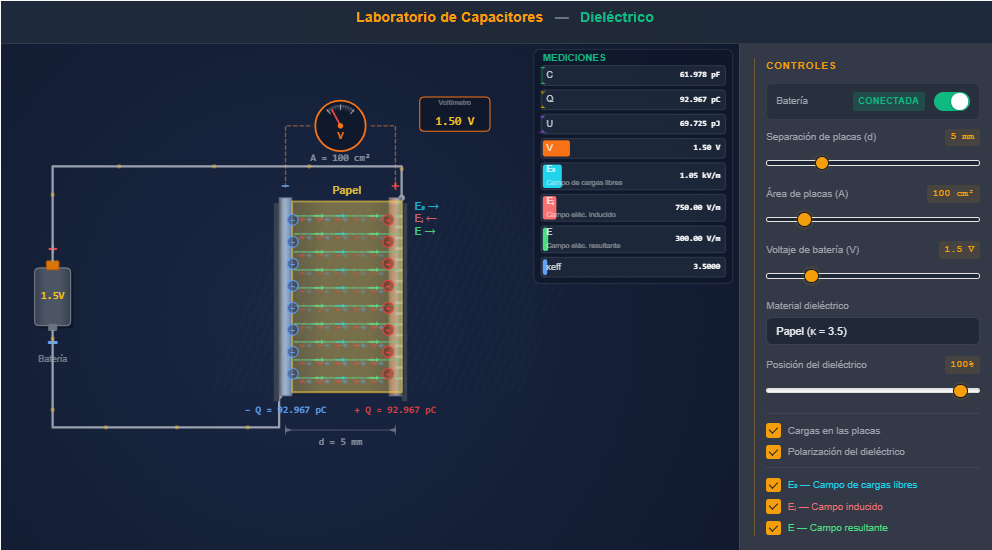The height and width of the screenshot is (550, 992).
Task: Click the round voltmeter gauge icon
Action: pos(340,125)
